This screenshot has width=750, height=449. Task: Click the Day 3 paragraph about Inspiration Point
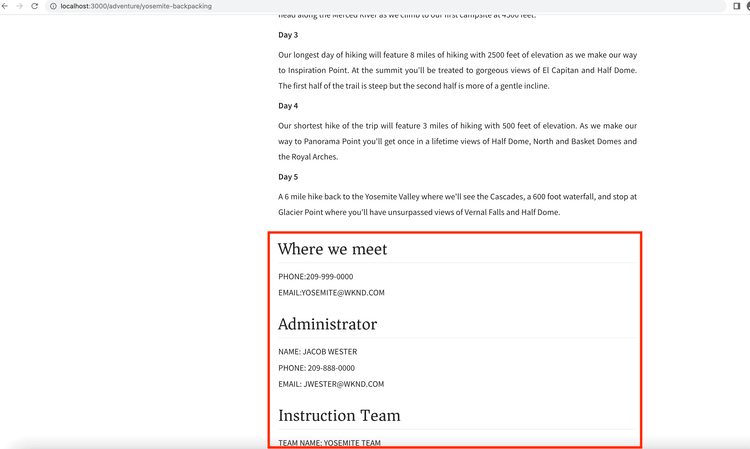(457, 70)
